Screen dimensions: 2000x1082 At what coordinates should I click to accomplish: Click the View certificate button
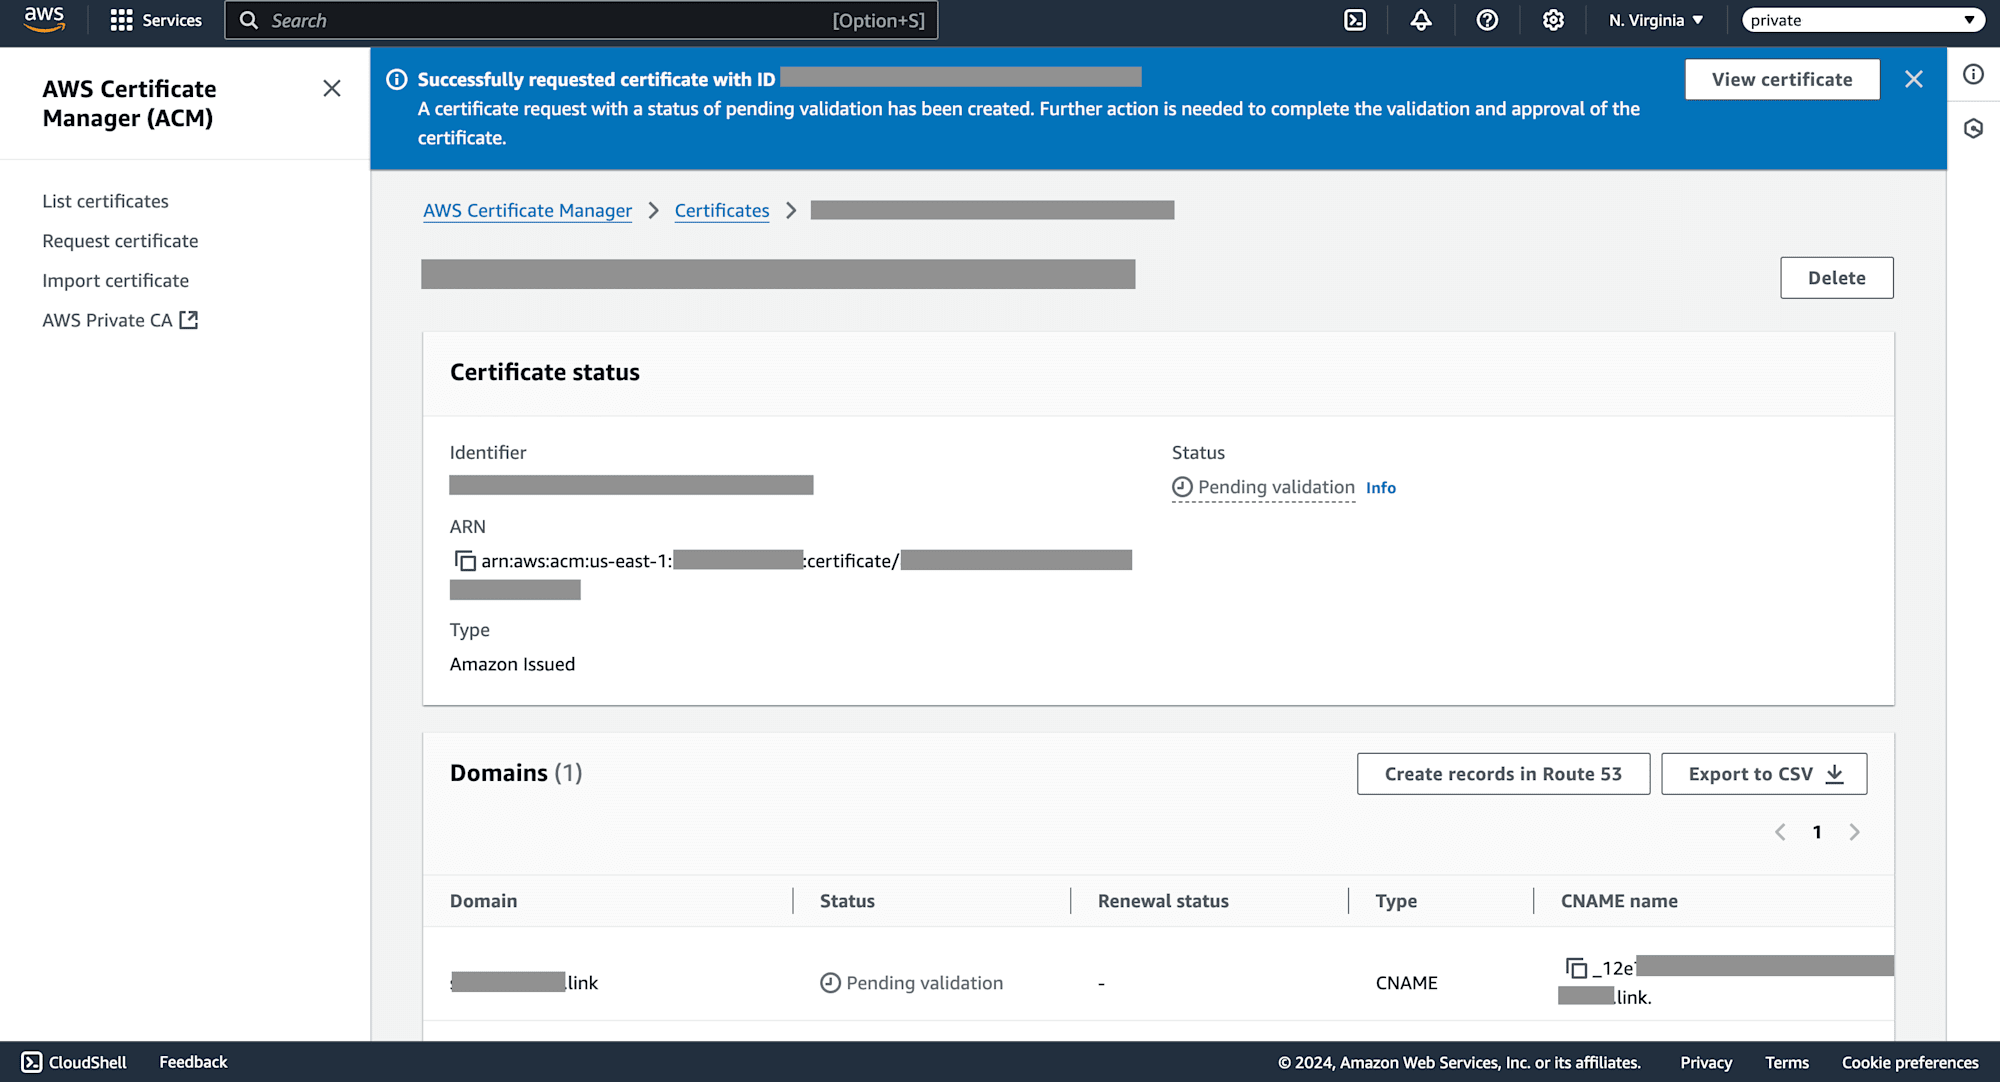coord(1782,79)
